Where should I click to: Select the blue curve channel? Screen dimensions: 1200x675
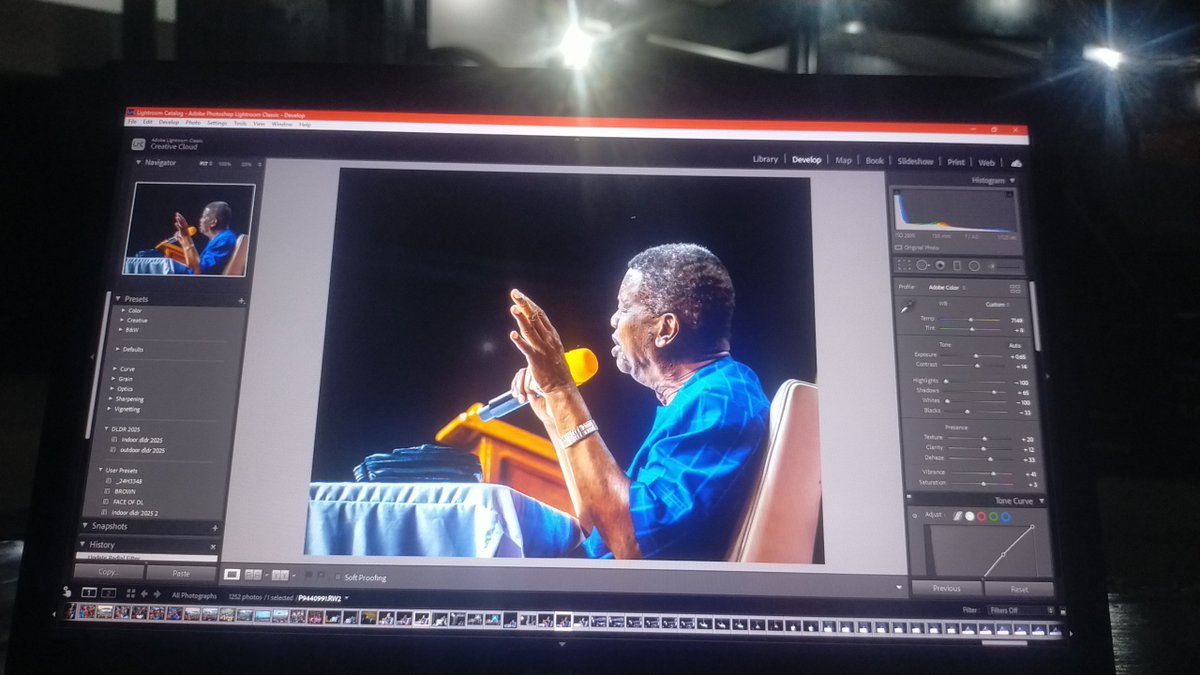[x=1006, y=517]
